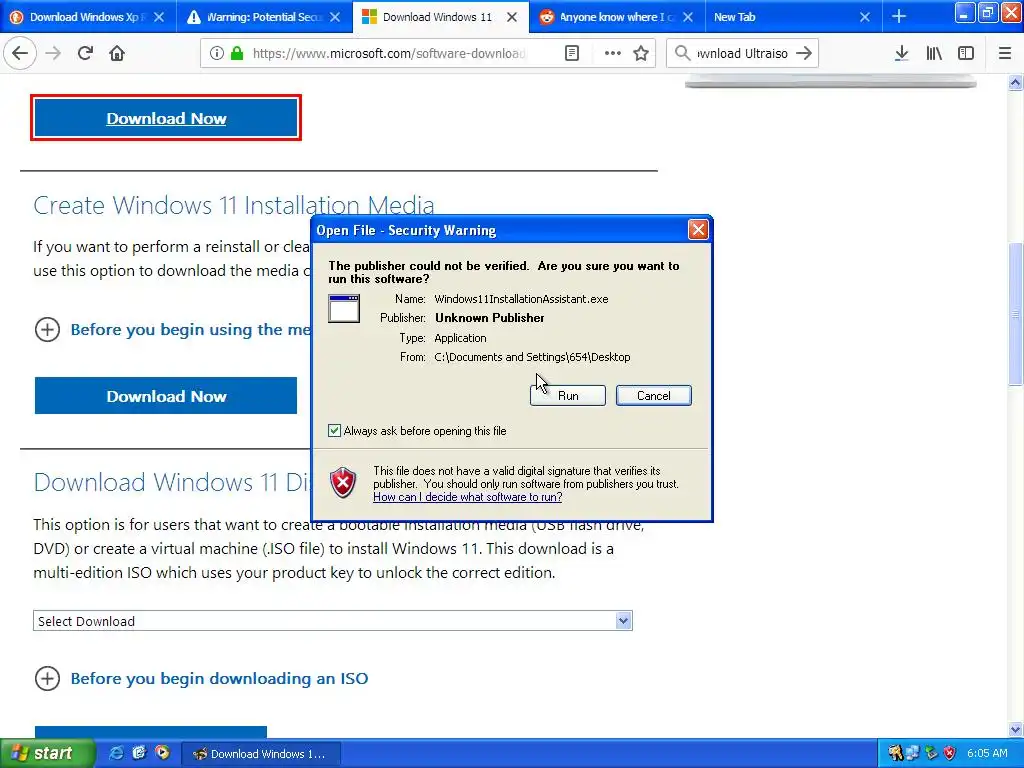Open the Firefox hamburger menu
The width and height of the screenshot is (1024, 768).
[x=1004, y=54]
